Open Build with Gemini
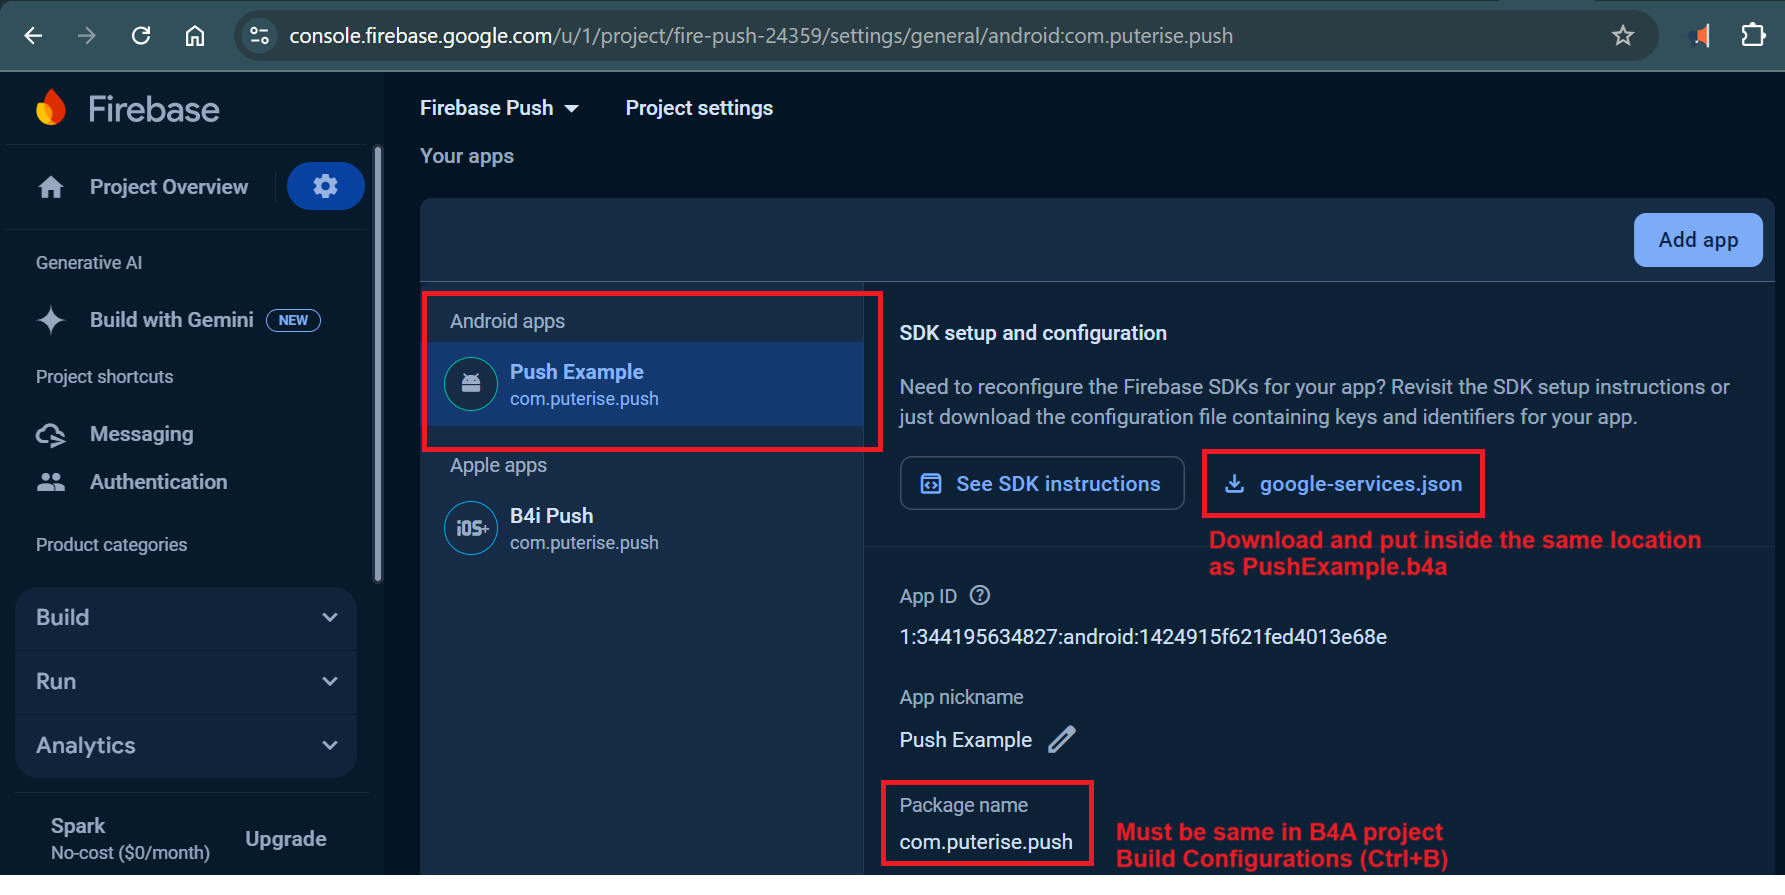This screenshot has height=895, width=1785. click(x=172, y=320)
